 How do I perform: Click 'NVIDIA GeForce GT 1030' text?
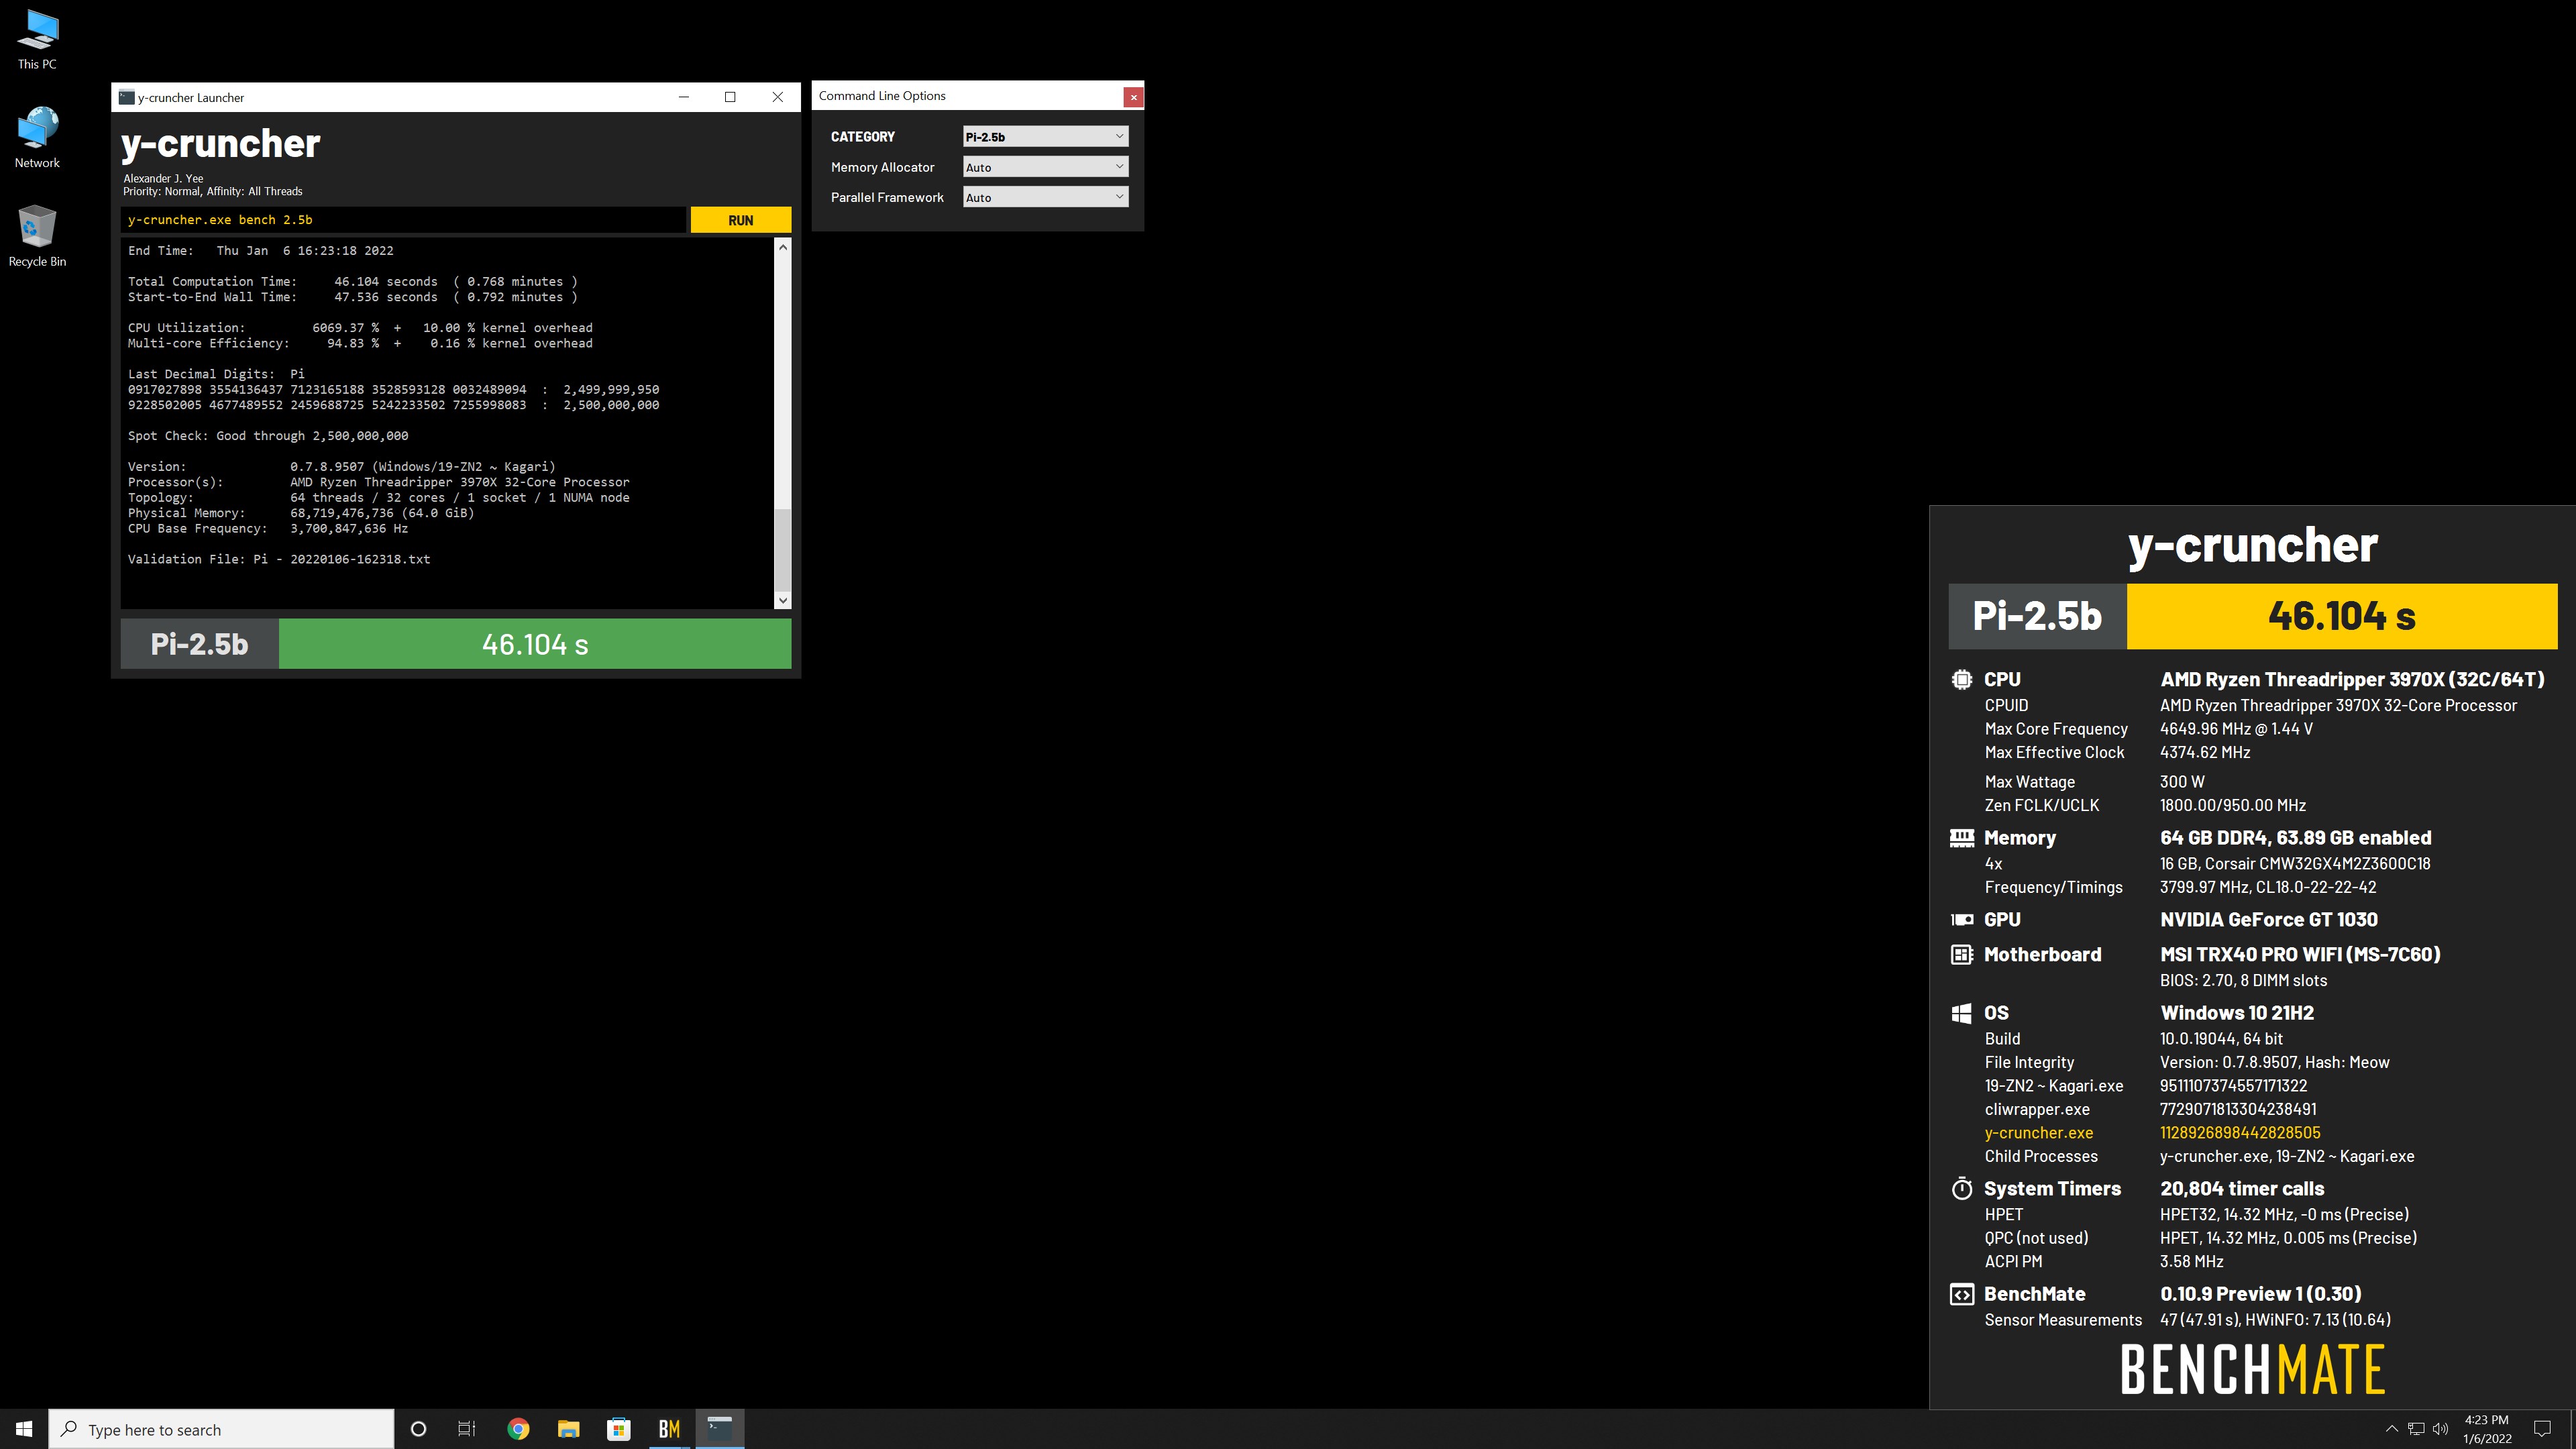pyautogui.click(x=2269, y=920)
